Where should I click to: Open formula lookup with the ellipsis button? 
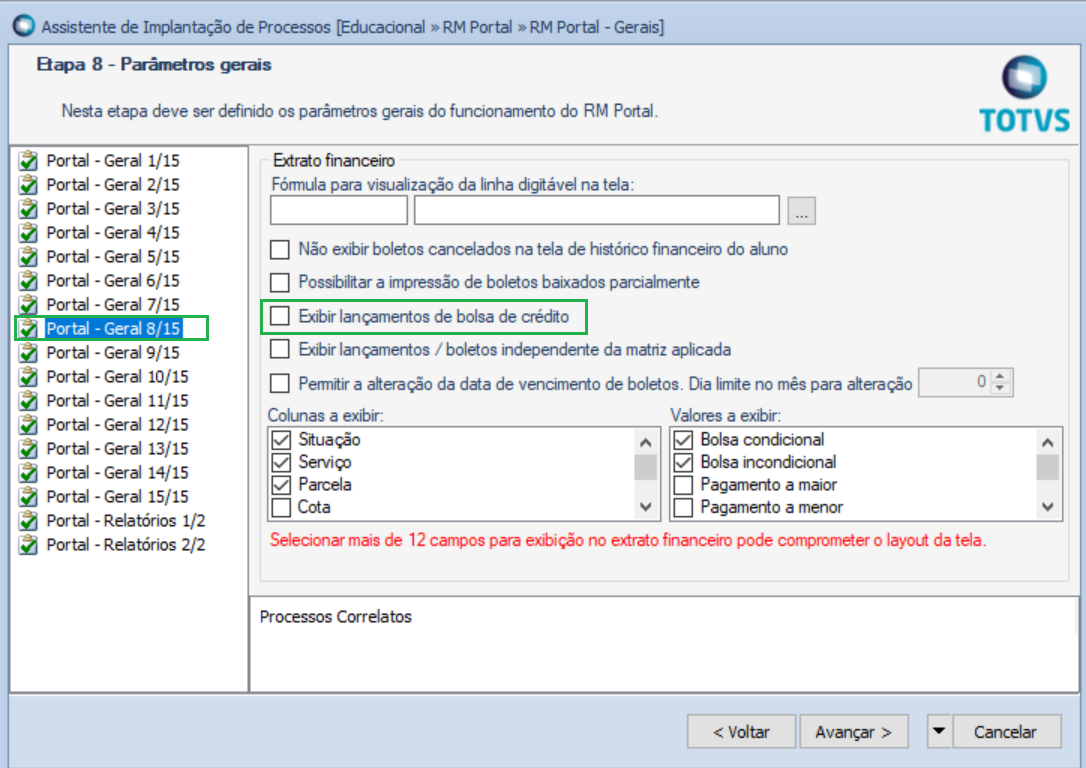click(801, 211)
